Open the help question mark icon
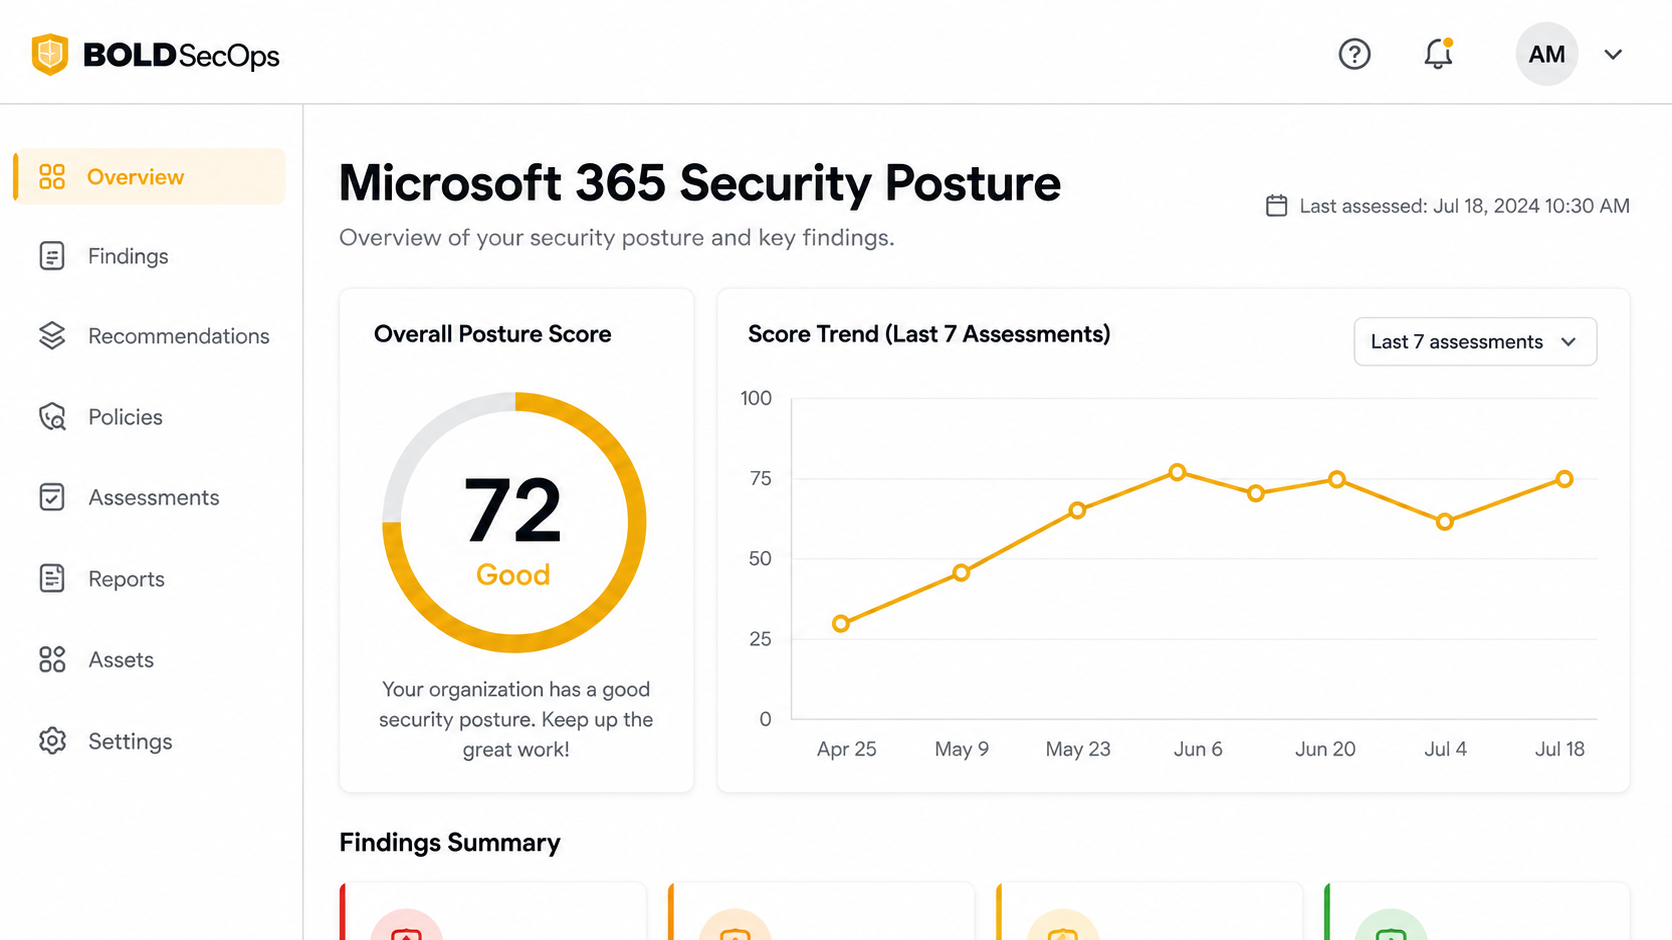Screen dimensions: 1672x940 1354,54
